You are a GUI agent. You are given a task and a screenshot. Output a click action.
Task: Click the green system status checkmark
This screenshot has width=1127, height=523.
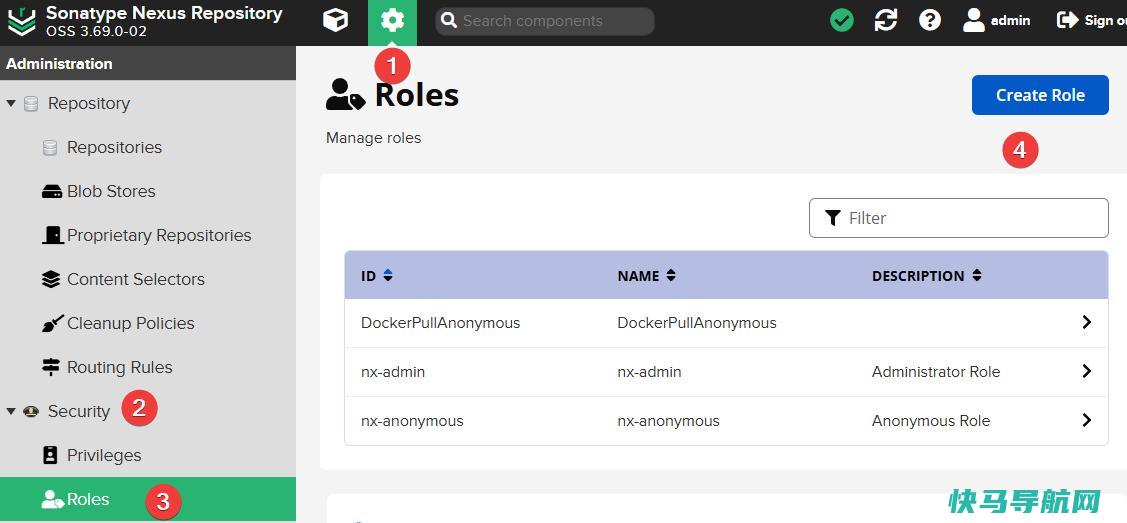point(842,21)
